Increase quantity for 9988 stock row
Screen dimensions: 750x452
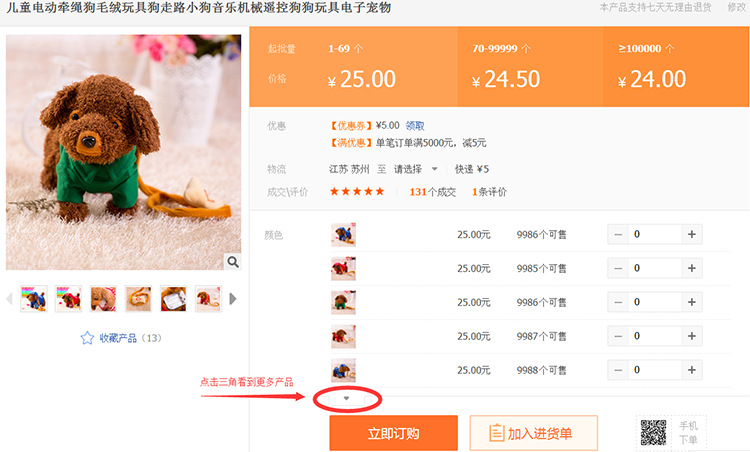tap(692, 370)
